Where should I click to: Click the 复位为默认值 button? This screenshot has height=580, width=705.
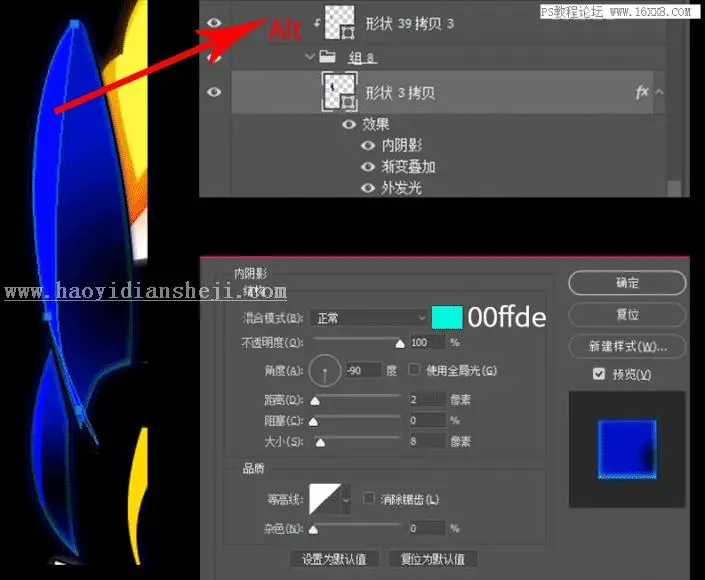pyautogui.click(x=433, y=559)
